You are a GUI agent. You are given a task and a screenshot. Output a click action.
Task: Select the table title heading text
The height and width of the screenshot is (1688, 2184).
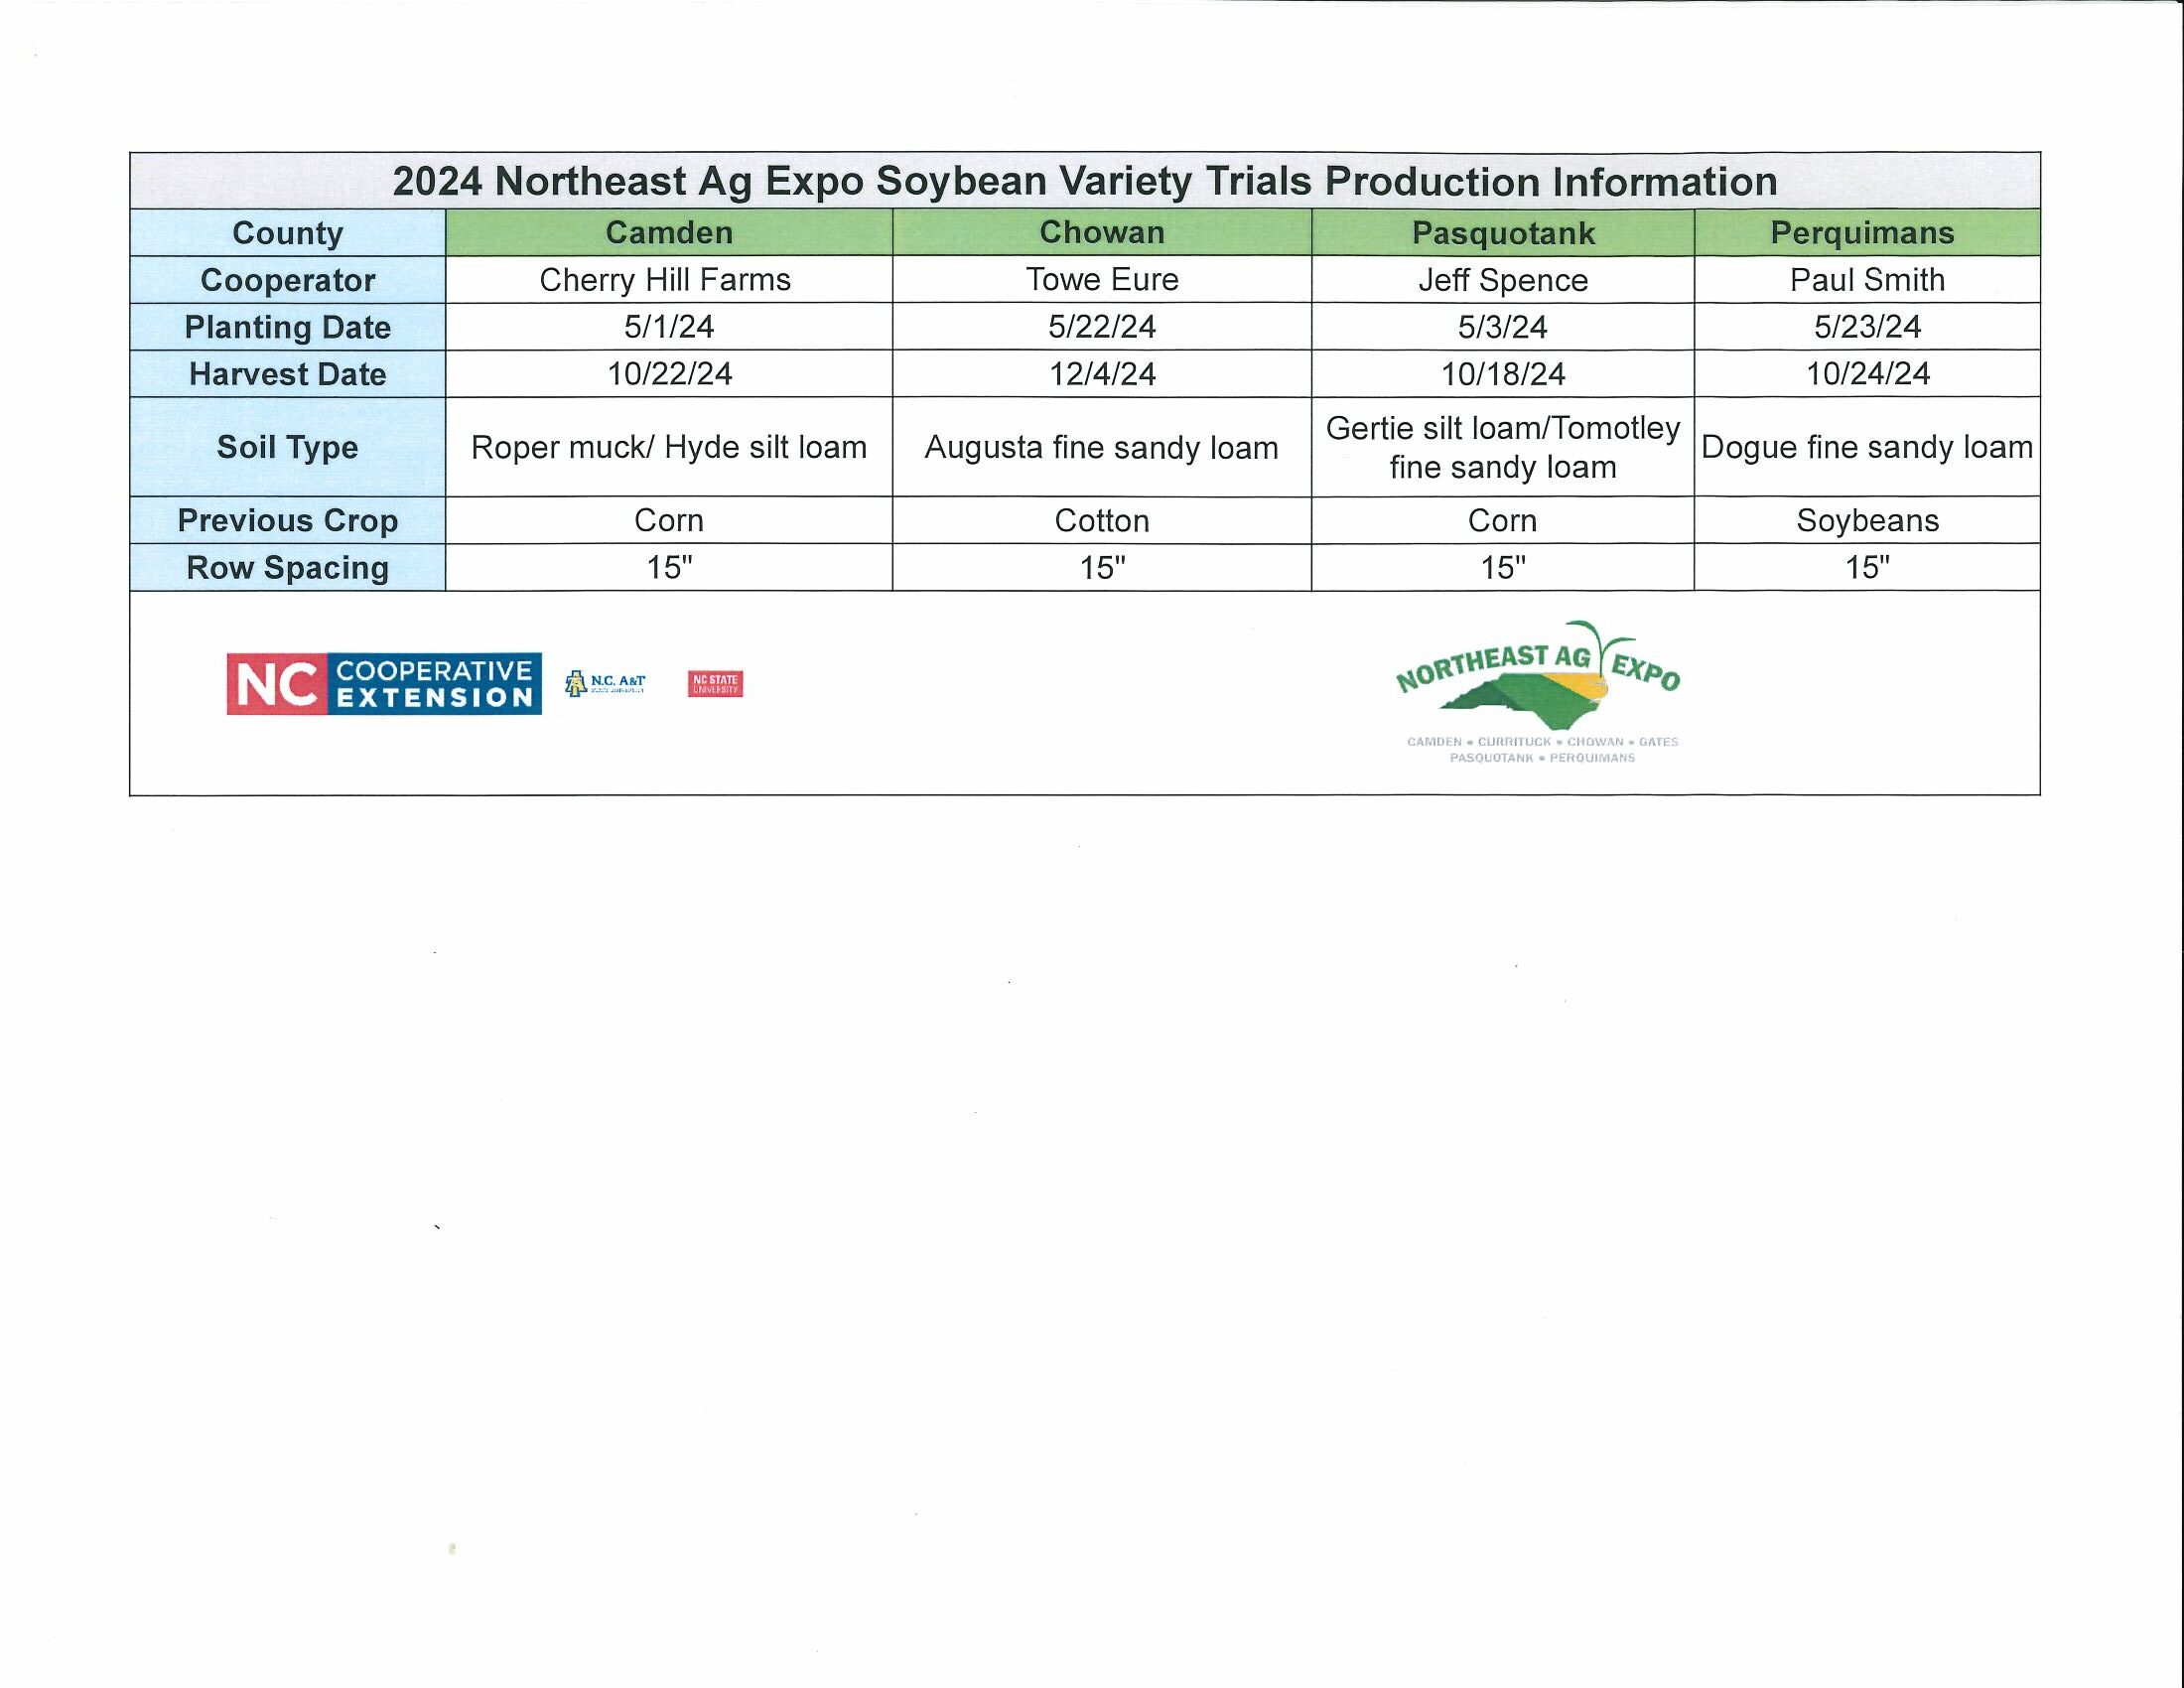click(x=1084, y=182)
